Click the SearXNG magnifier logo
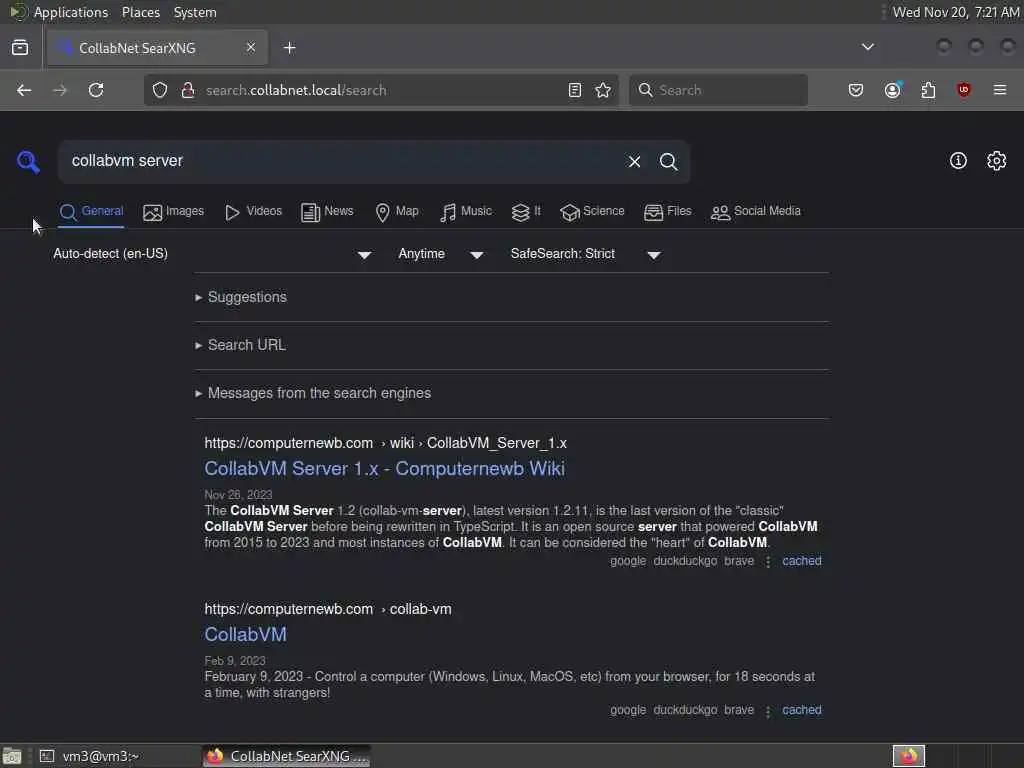This screenshot has width=1024, height=768. click(x=28, y=161)
